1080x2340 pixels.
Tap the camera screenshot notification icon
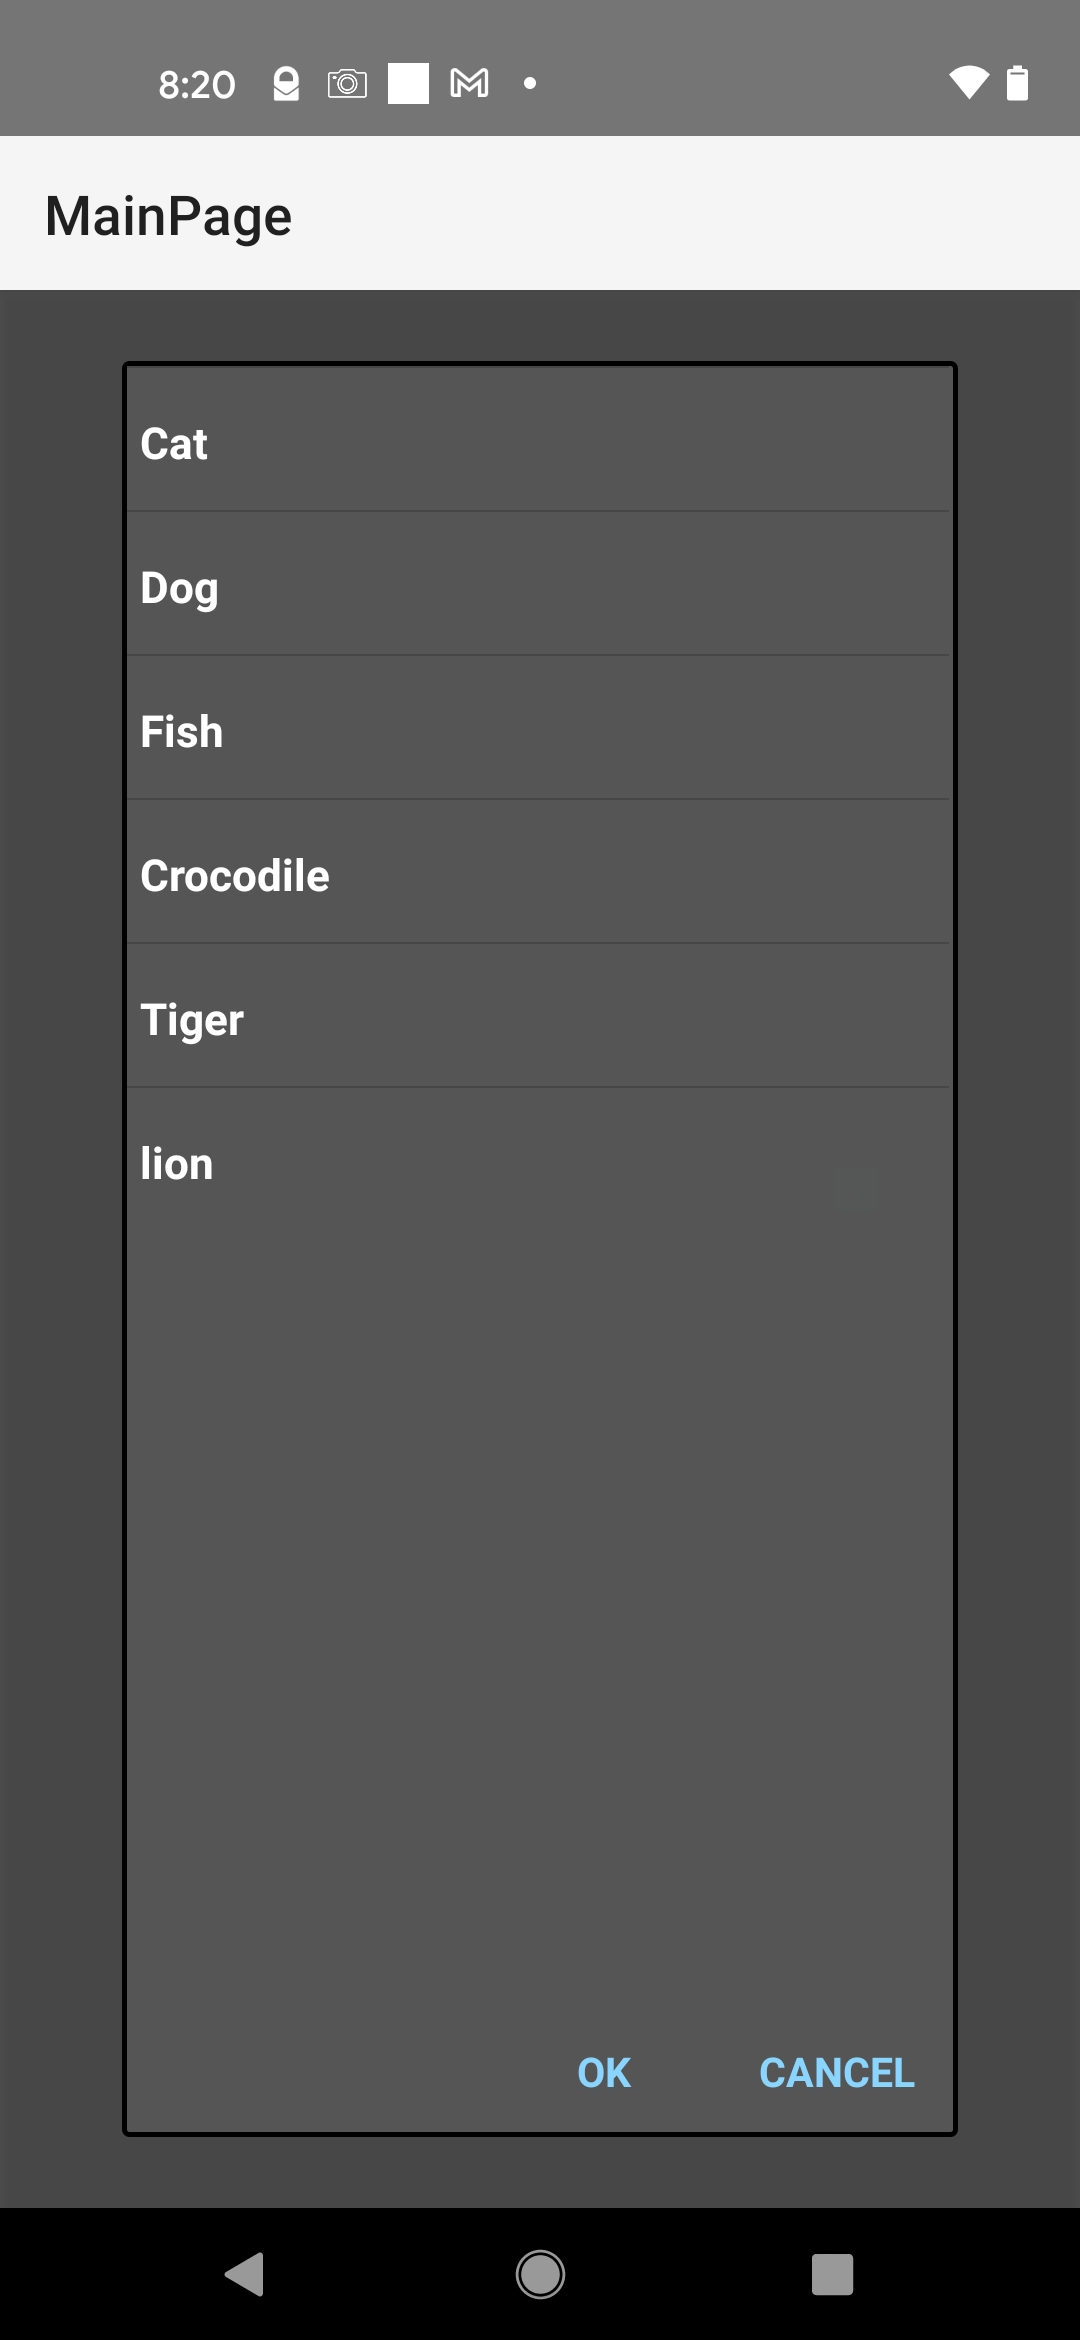347,84
